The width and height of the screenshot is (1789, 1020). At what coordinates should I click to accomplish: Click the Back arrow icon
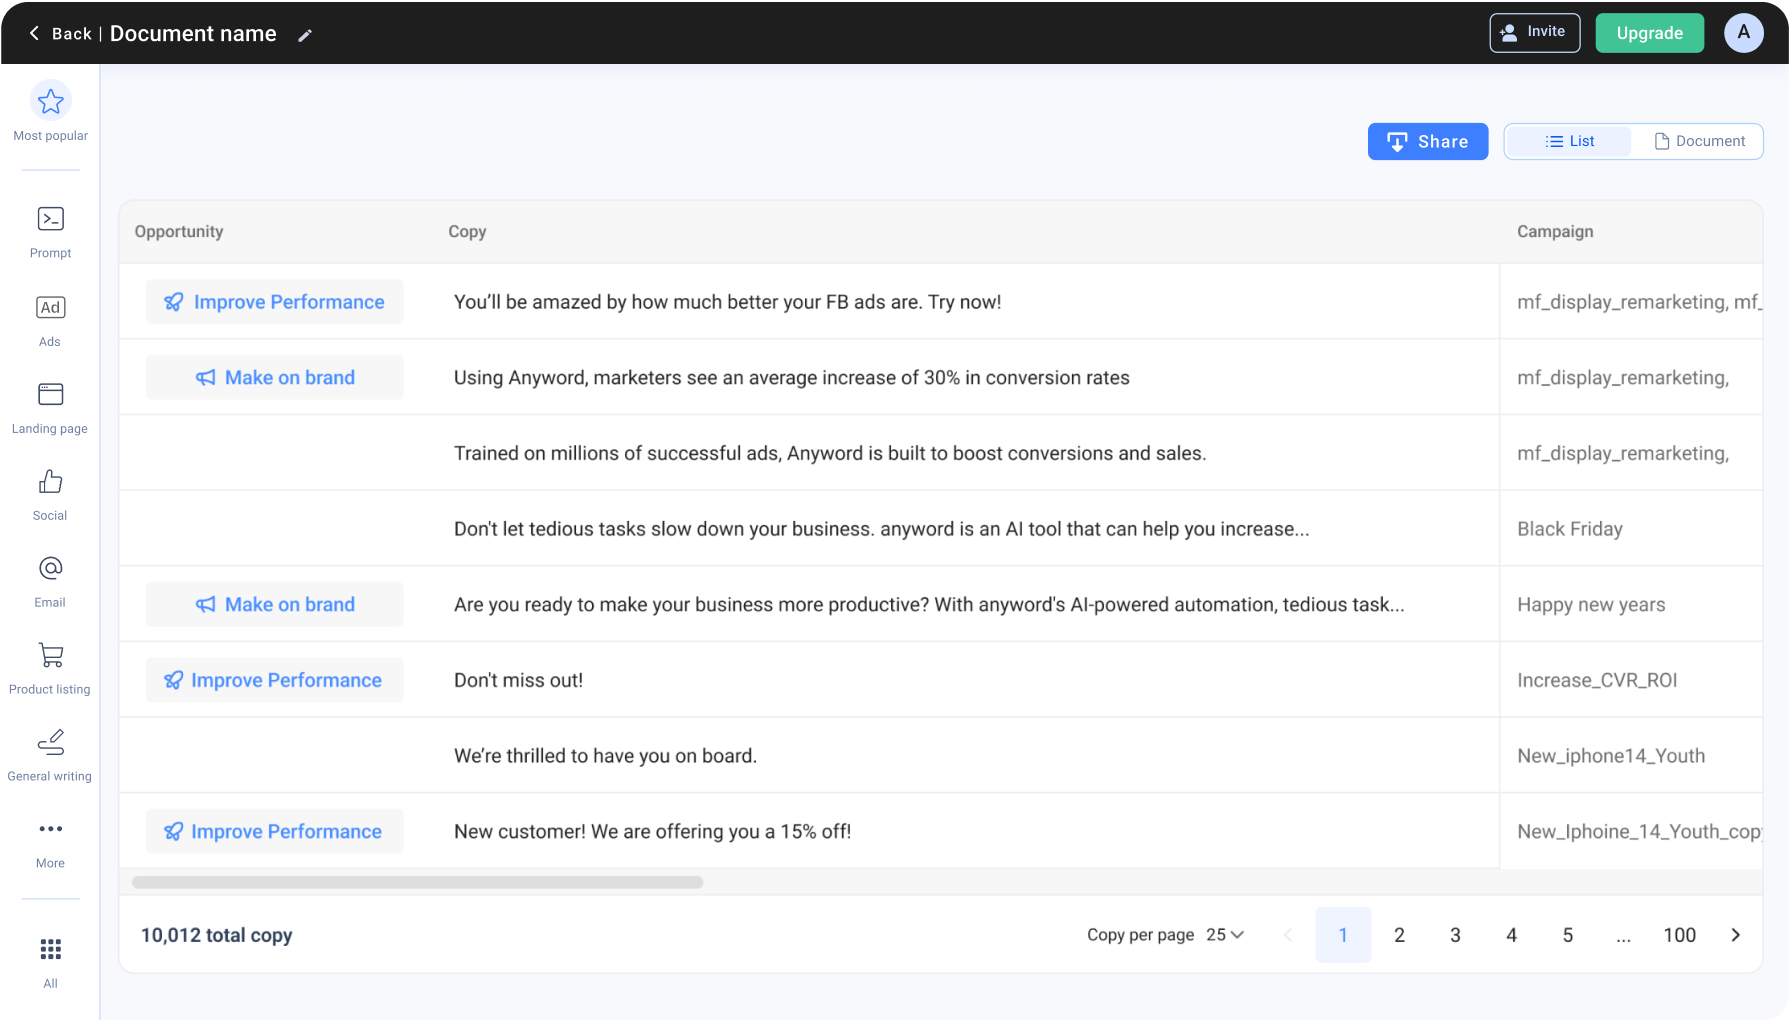pos(34,33)
